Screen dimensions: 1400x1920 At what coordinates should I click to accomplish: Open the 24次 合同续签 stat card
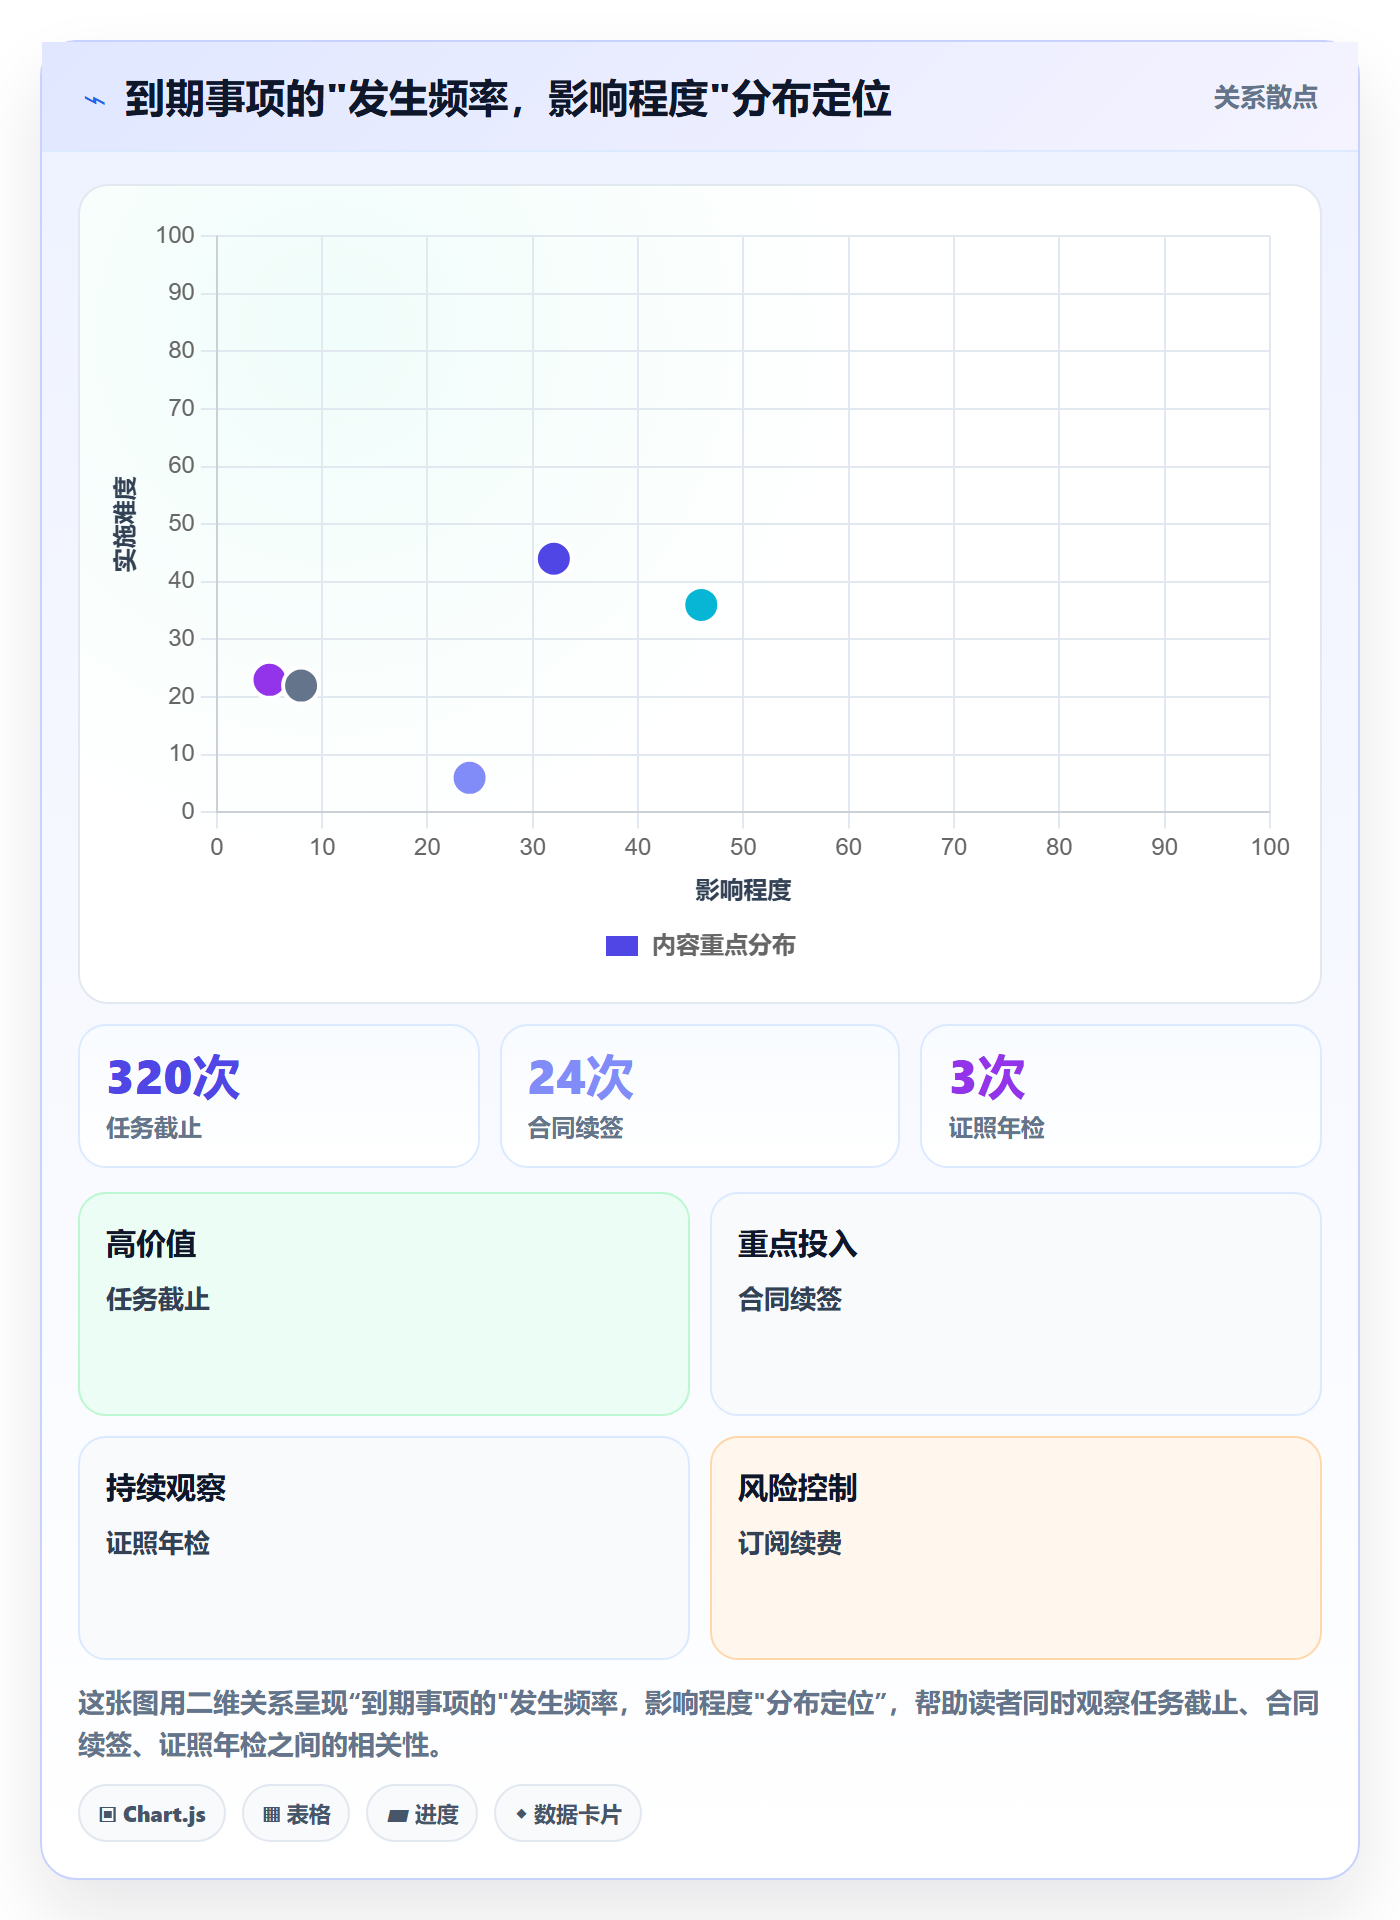click(x=700, y=1096)
